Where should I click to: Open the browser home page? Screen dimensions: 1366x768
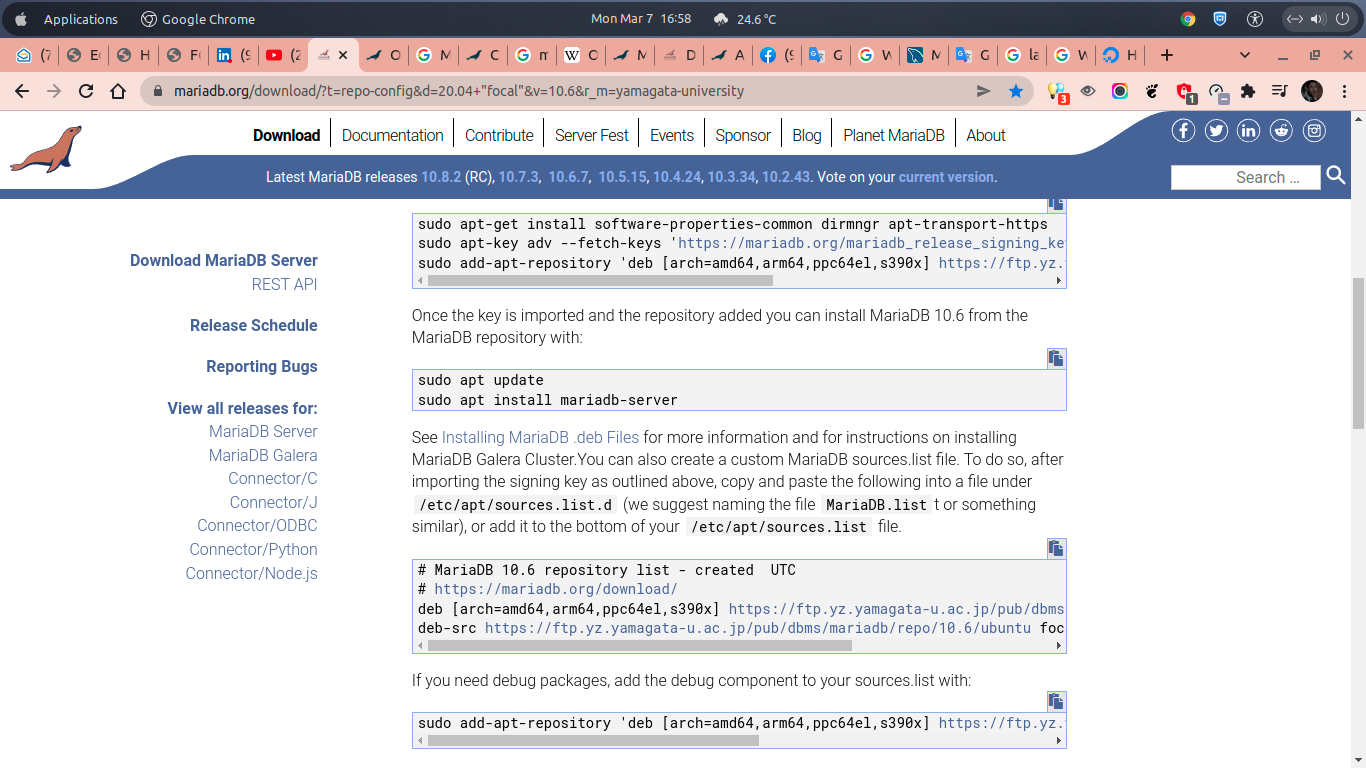118,91
